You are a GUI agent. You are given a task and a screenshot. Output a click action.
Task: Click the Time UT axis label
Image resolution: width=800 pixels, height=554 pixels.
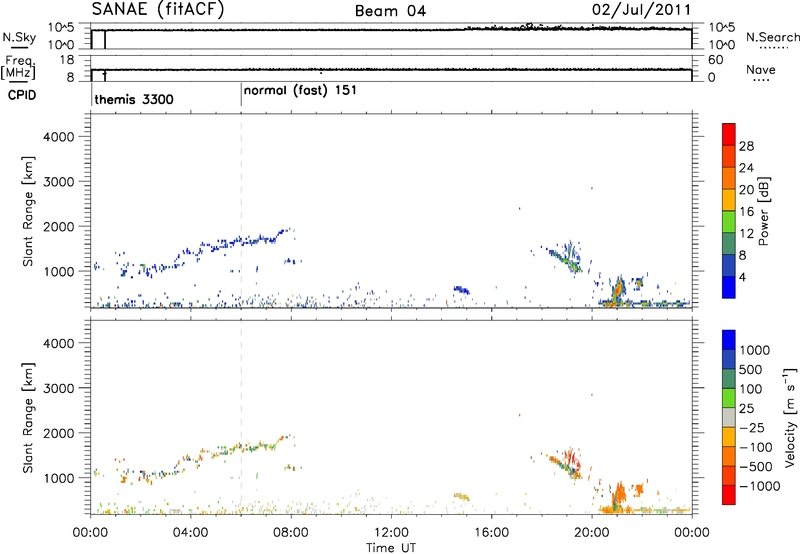tap(391, 548)
